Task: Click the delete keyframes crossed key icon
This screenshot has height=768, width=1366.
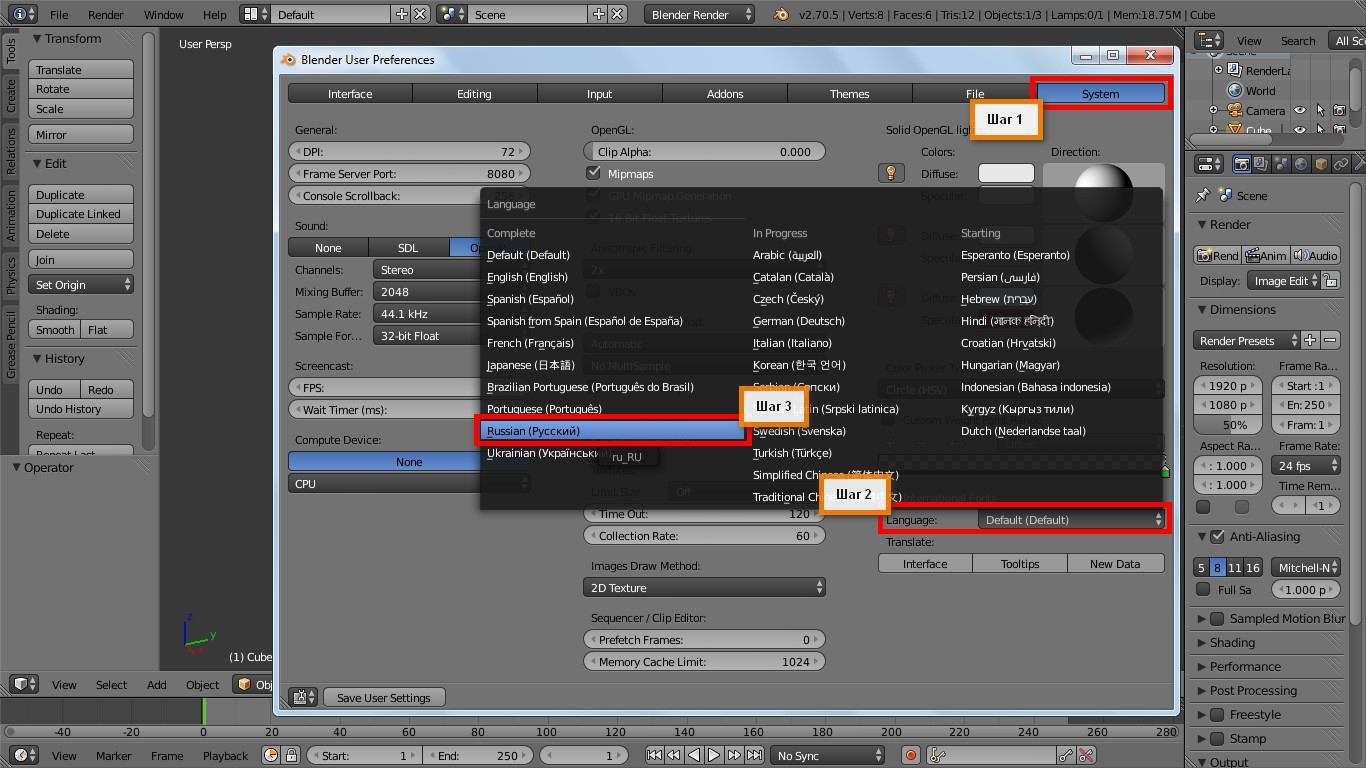Action: pyautogui.click(x=1087, y=755)
